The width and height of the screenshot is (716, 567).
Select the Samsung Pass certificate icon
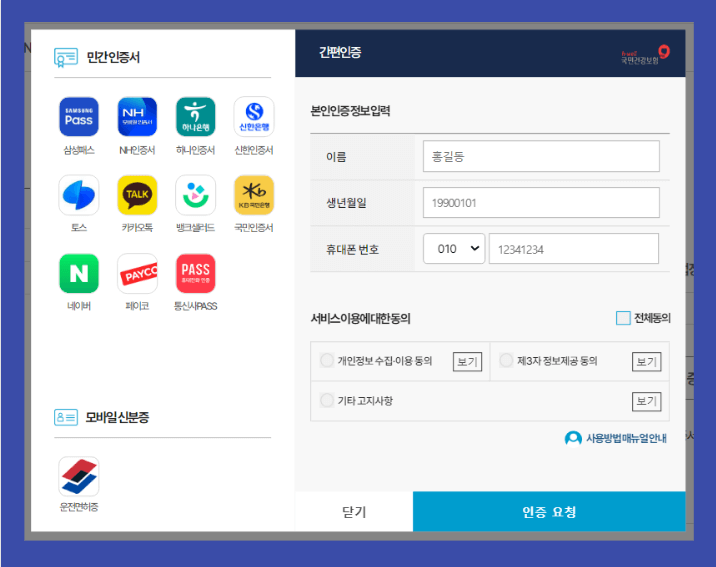pyautogui.click(x=79, y=116)
